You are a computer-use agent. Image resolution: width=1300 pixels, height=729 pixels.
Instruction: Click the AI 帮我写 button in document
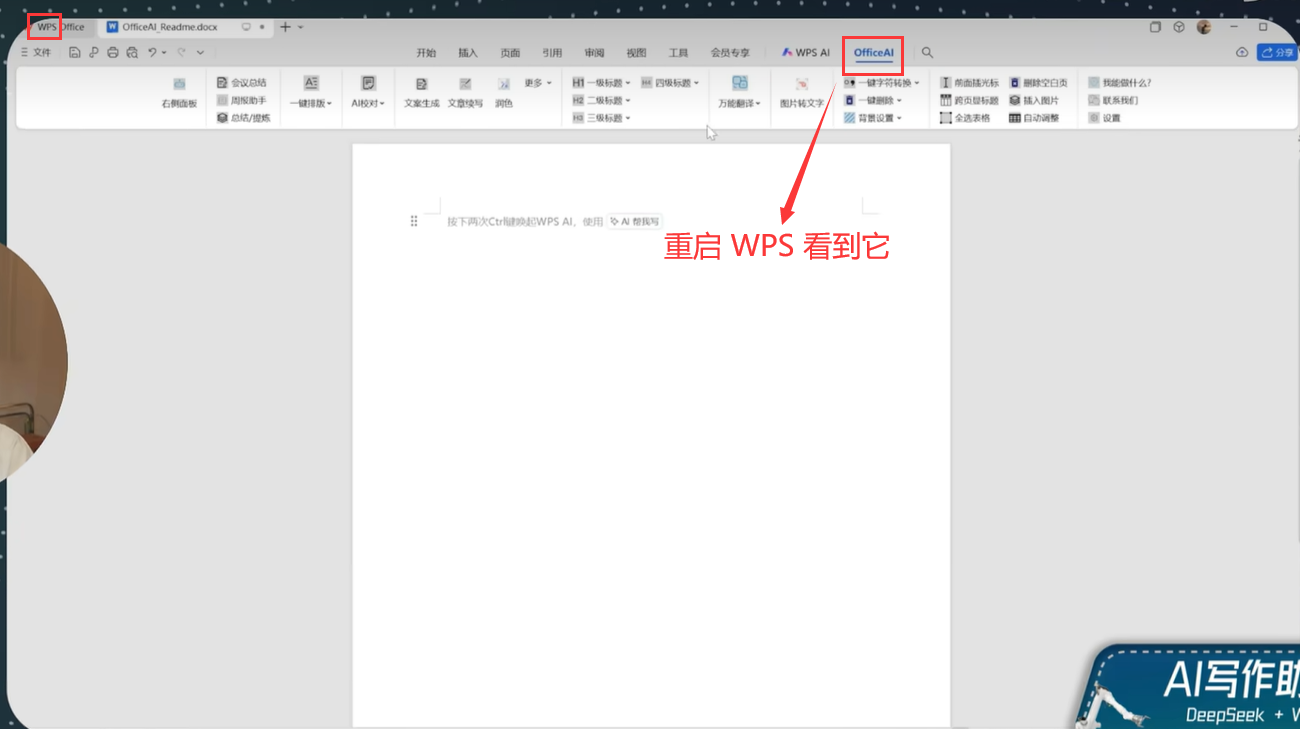(635, 221)
